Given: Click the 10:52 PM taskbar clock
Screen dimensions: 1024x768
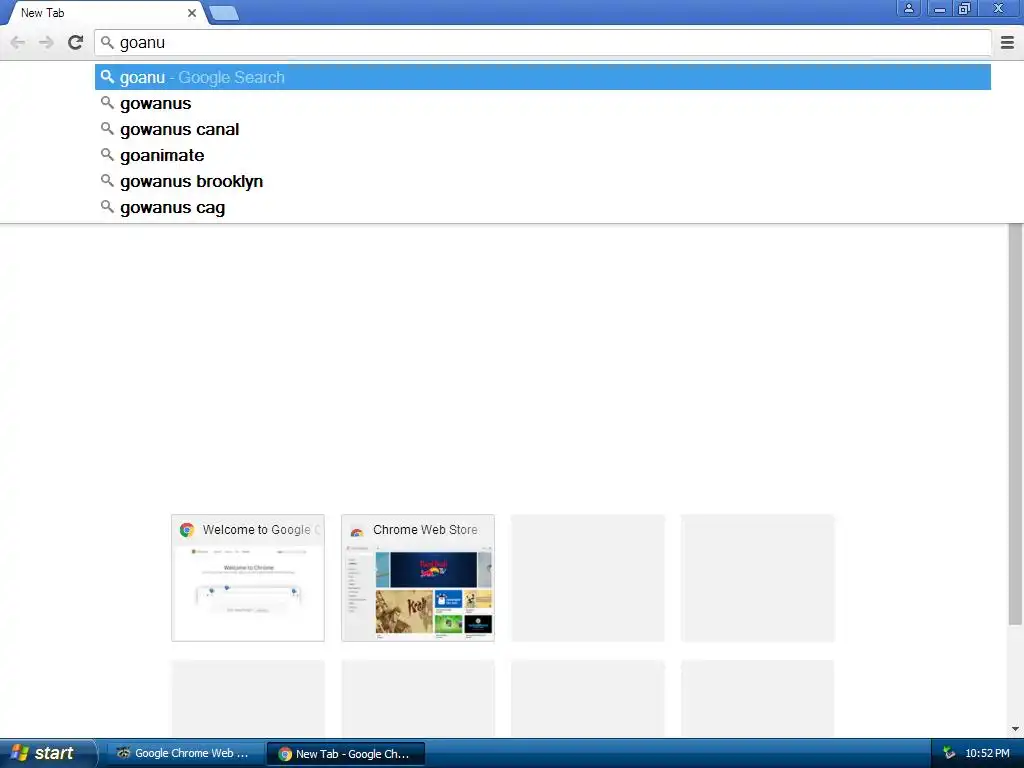Looking at the screenshot, I should 987,753.
